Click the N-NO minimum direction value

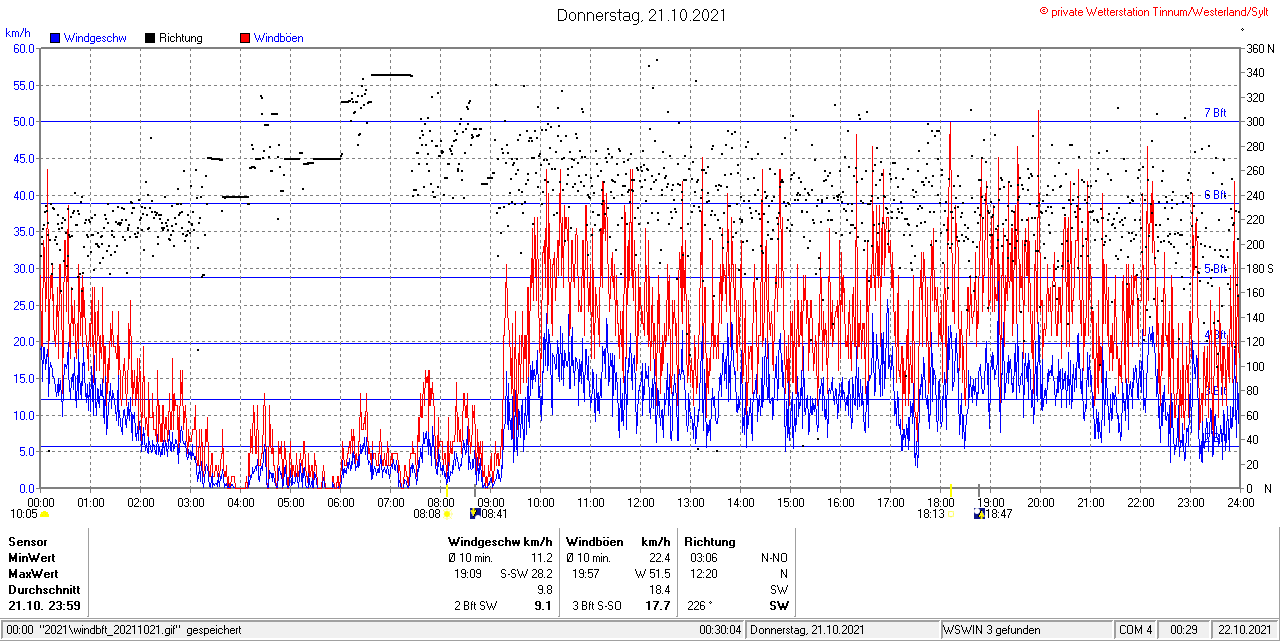(774, 558)
